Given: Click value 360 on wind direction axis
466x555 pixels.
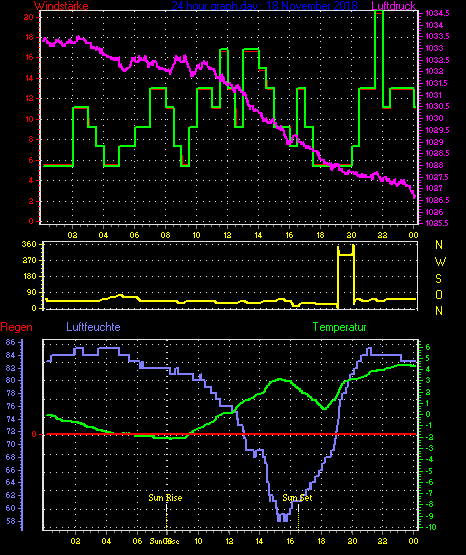Looking at the screenshot, I should click(29, 244).
